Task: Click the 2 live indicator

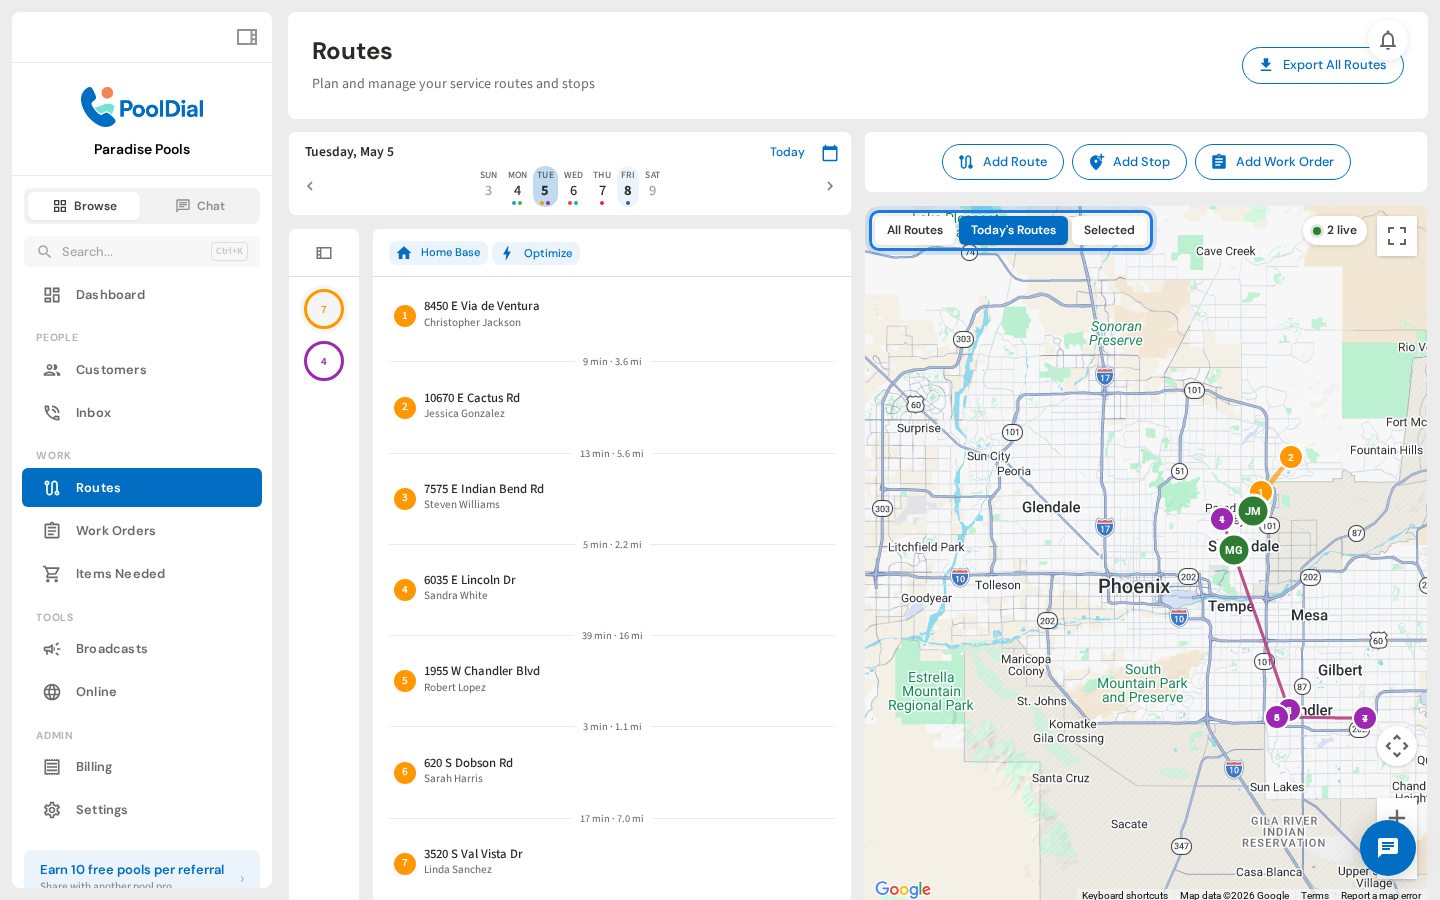Action: coord(1335,231)
